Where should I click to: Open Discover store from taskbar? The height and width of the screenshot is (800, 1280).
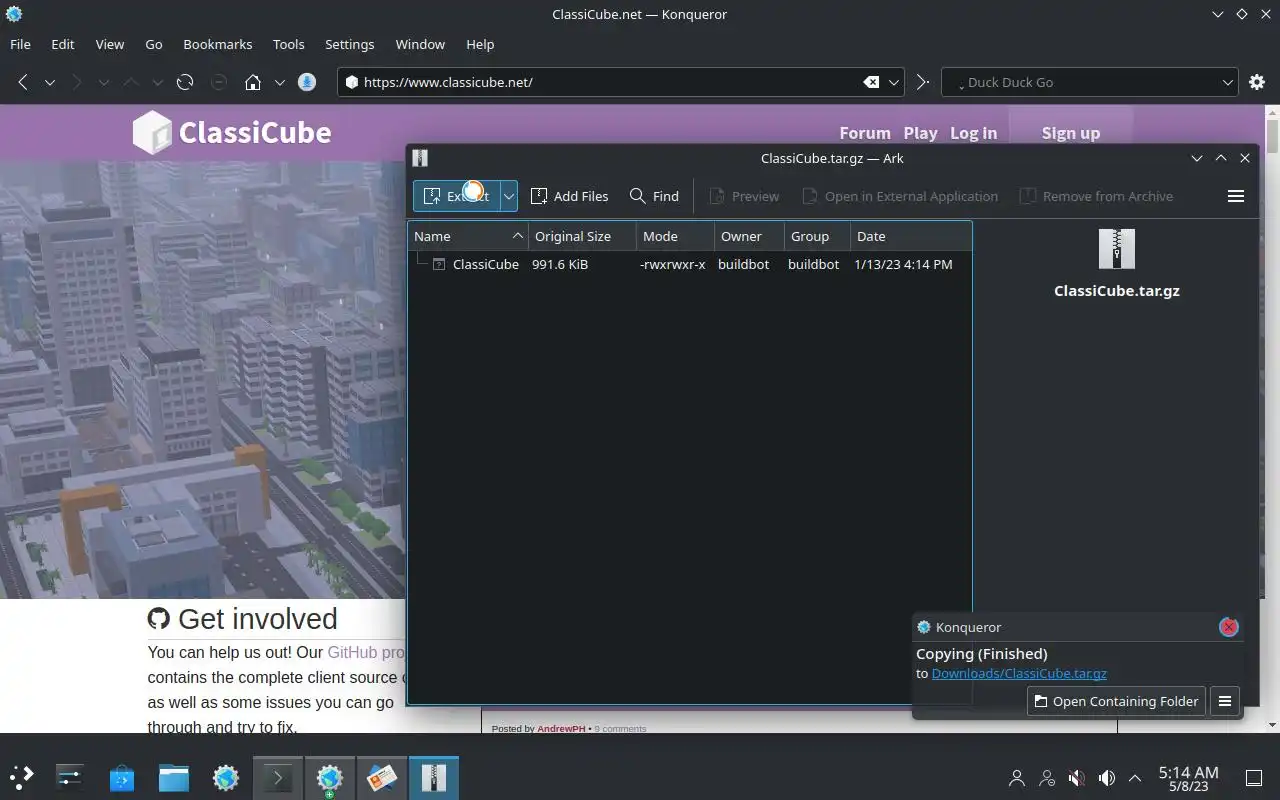[x=122, y=776]
